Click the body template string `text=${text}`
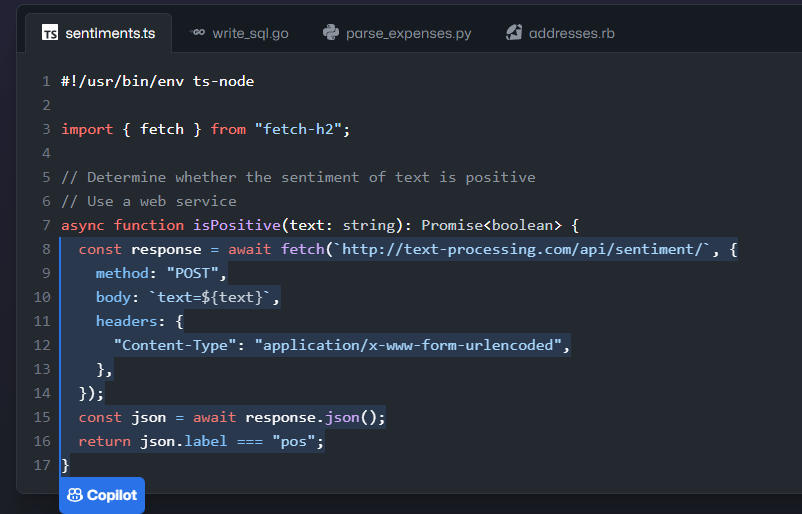This screenshot has width=802, height=514. pyautogui.click(x=210, y=298)
